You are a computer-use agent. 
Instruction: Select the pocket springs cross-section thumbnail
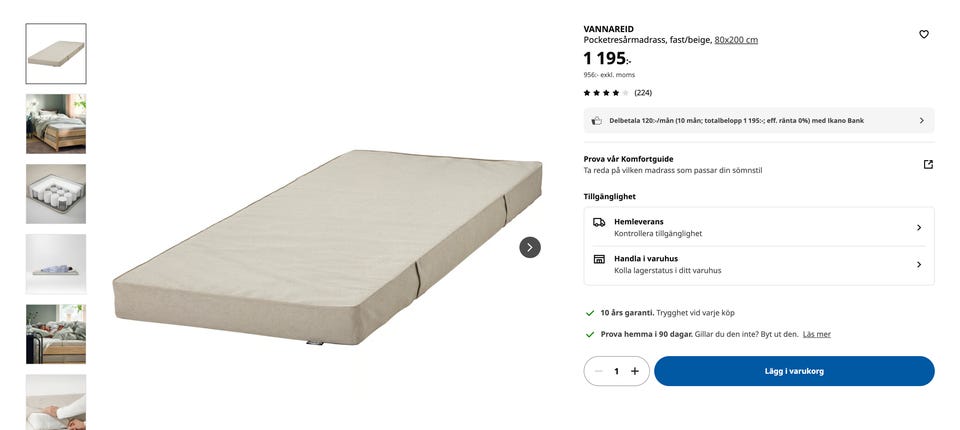pos(56,194)
